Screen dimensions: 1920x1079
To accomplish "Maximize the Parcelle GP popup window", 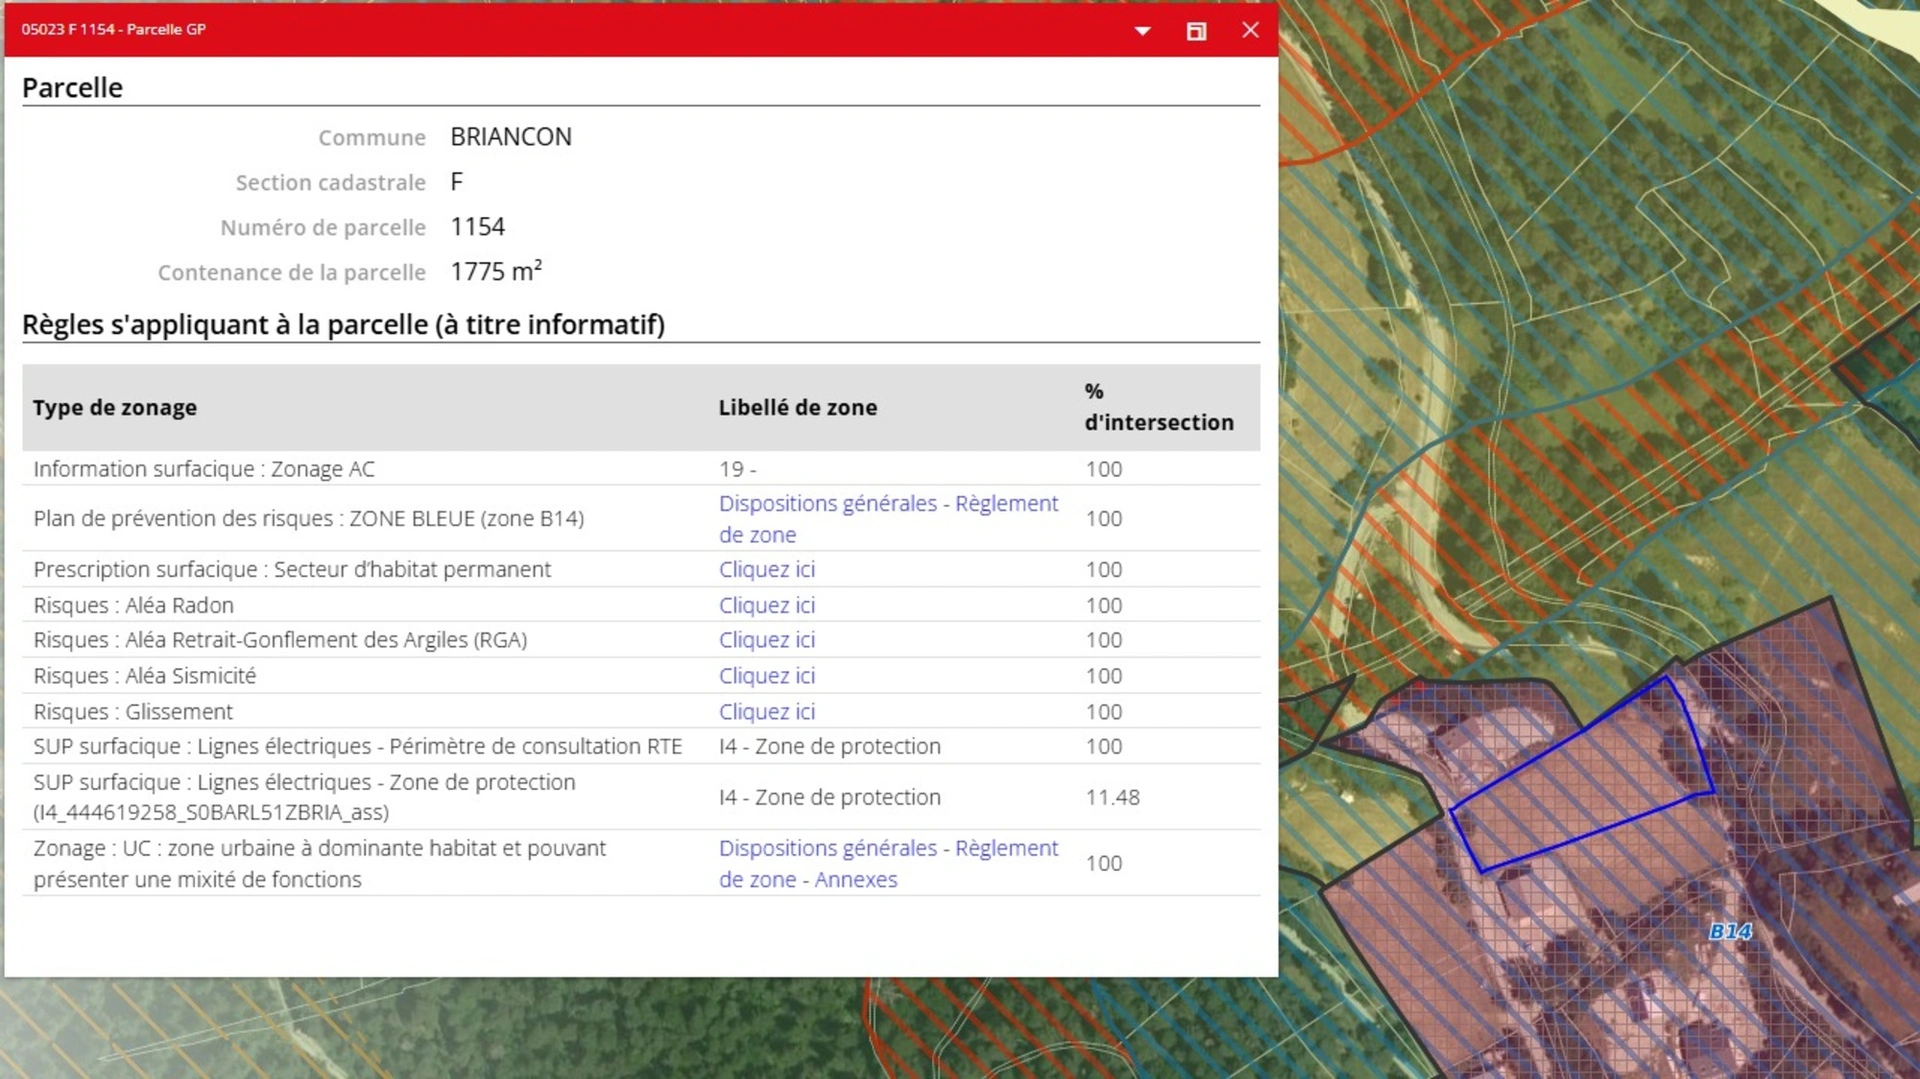I will (1196, 31).
